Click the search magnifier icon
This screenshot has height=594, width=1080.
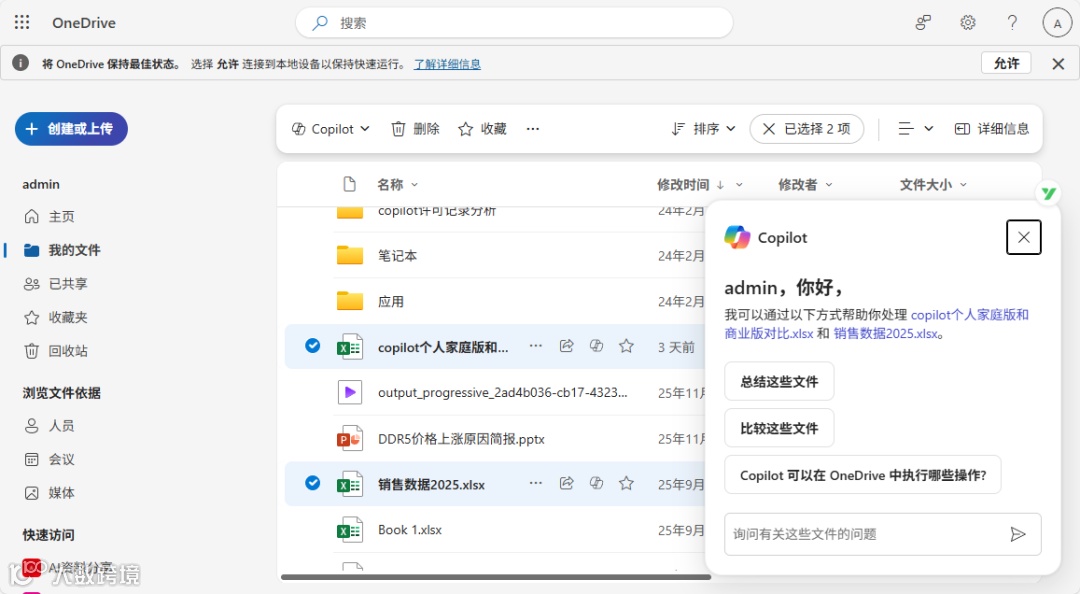[320, 23]
